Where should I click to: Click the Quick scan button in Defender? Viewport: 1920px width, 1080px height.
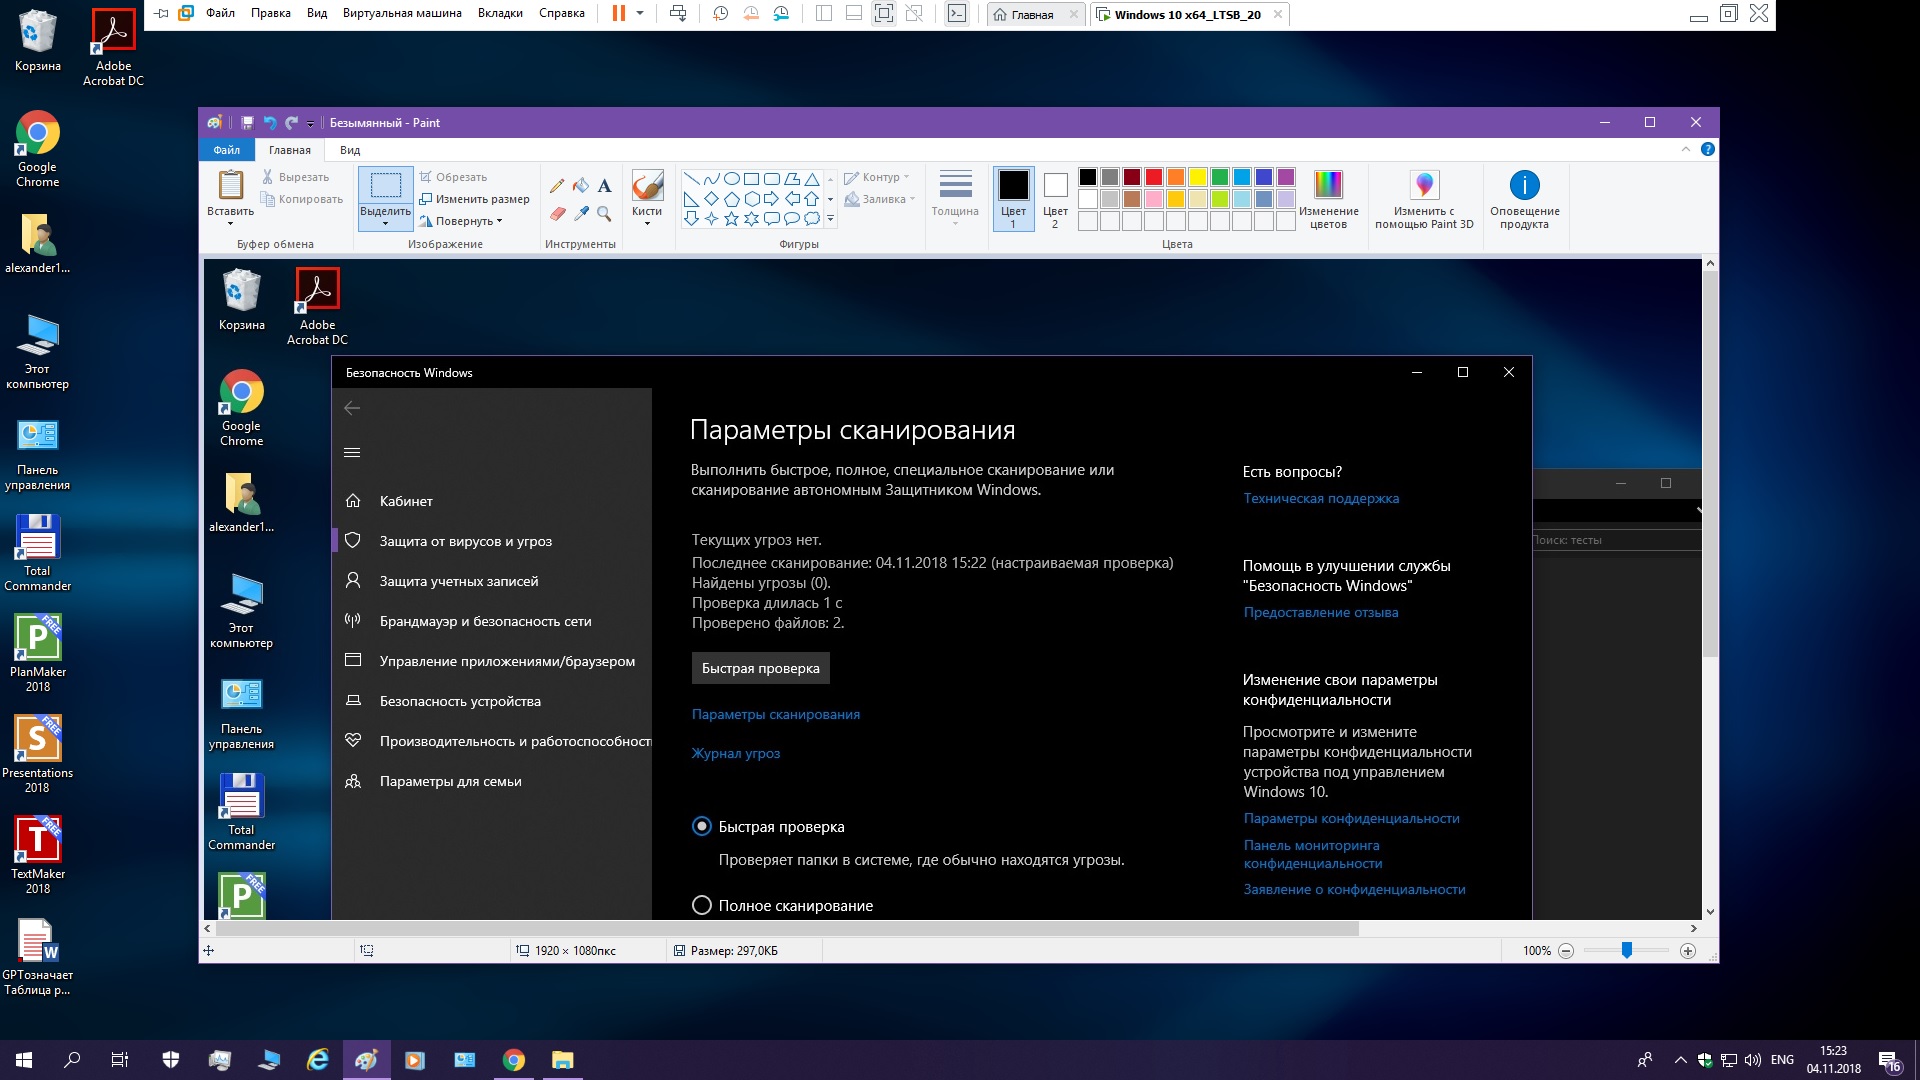(760, 668)
